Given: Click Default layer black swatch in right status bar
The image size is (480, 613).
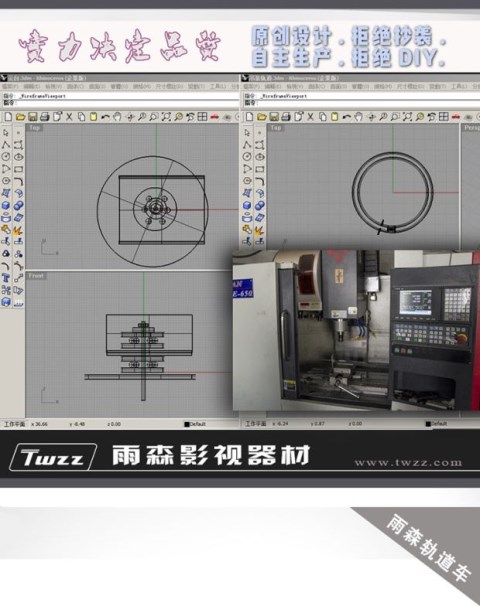Looking at the screenshot, I should (x=428, y=424).
